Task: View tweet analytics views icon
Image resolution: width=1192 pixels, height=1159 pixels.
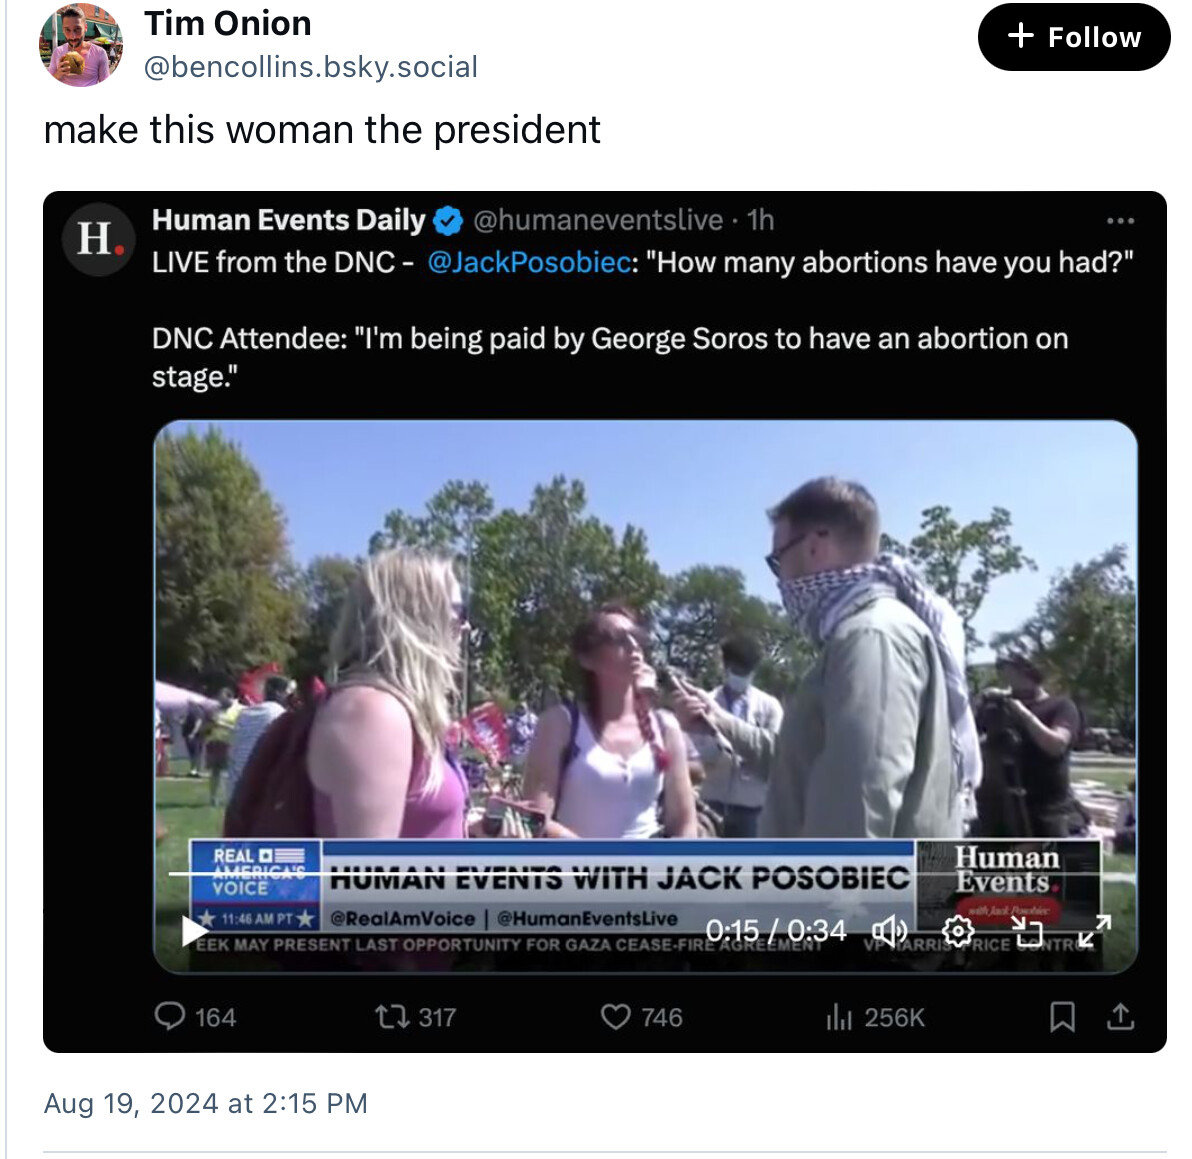Action: [838, 1017]
